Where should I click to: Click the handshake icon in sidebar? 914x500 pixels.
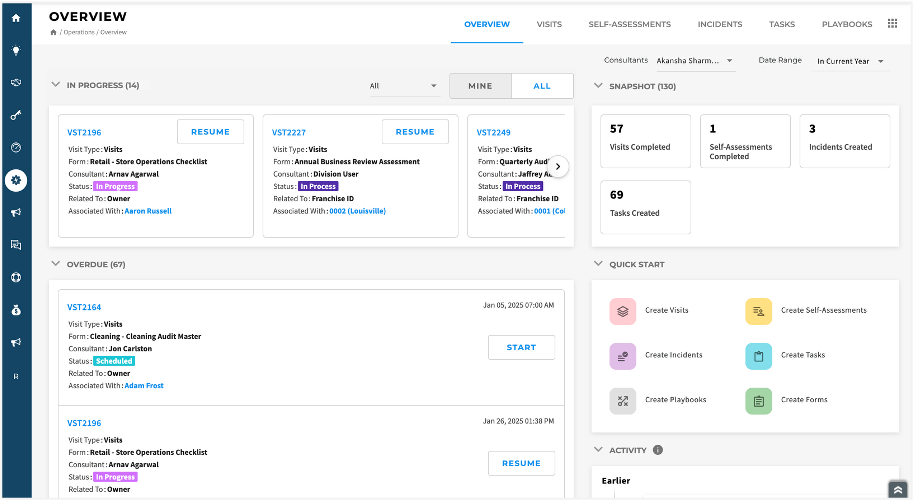(16, 82)
